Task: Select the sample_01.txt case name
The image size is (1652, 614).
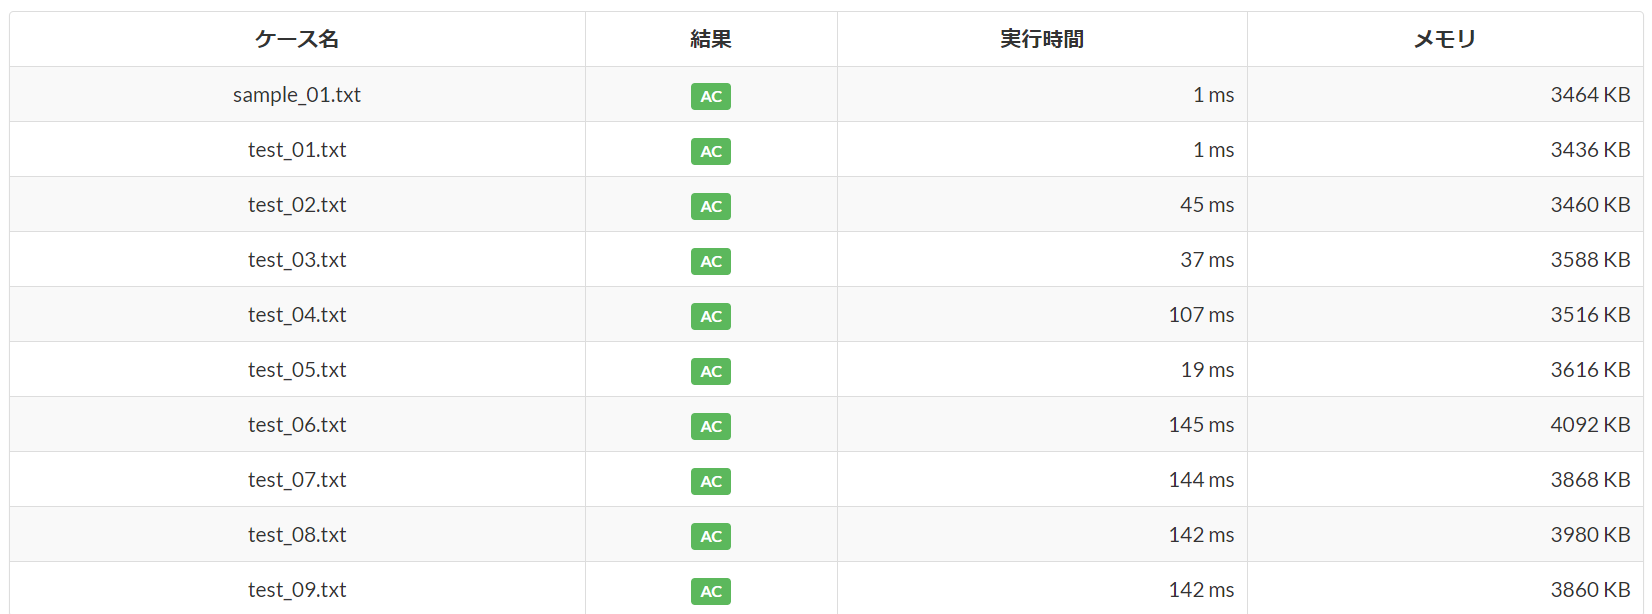Action: (297, 95)
